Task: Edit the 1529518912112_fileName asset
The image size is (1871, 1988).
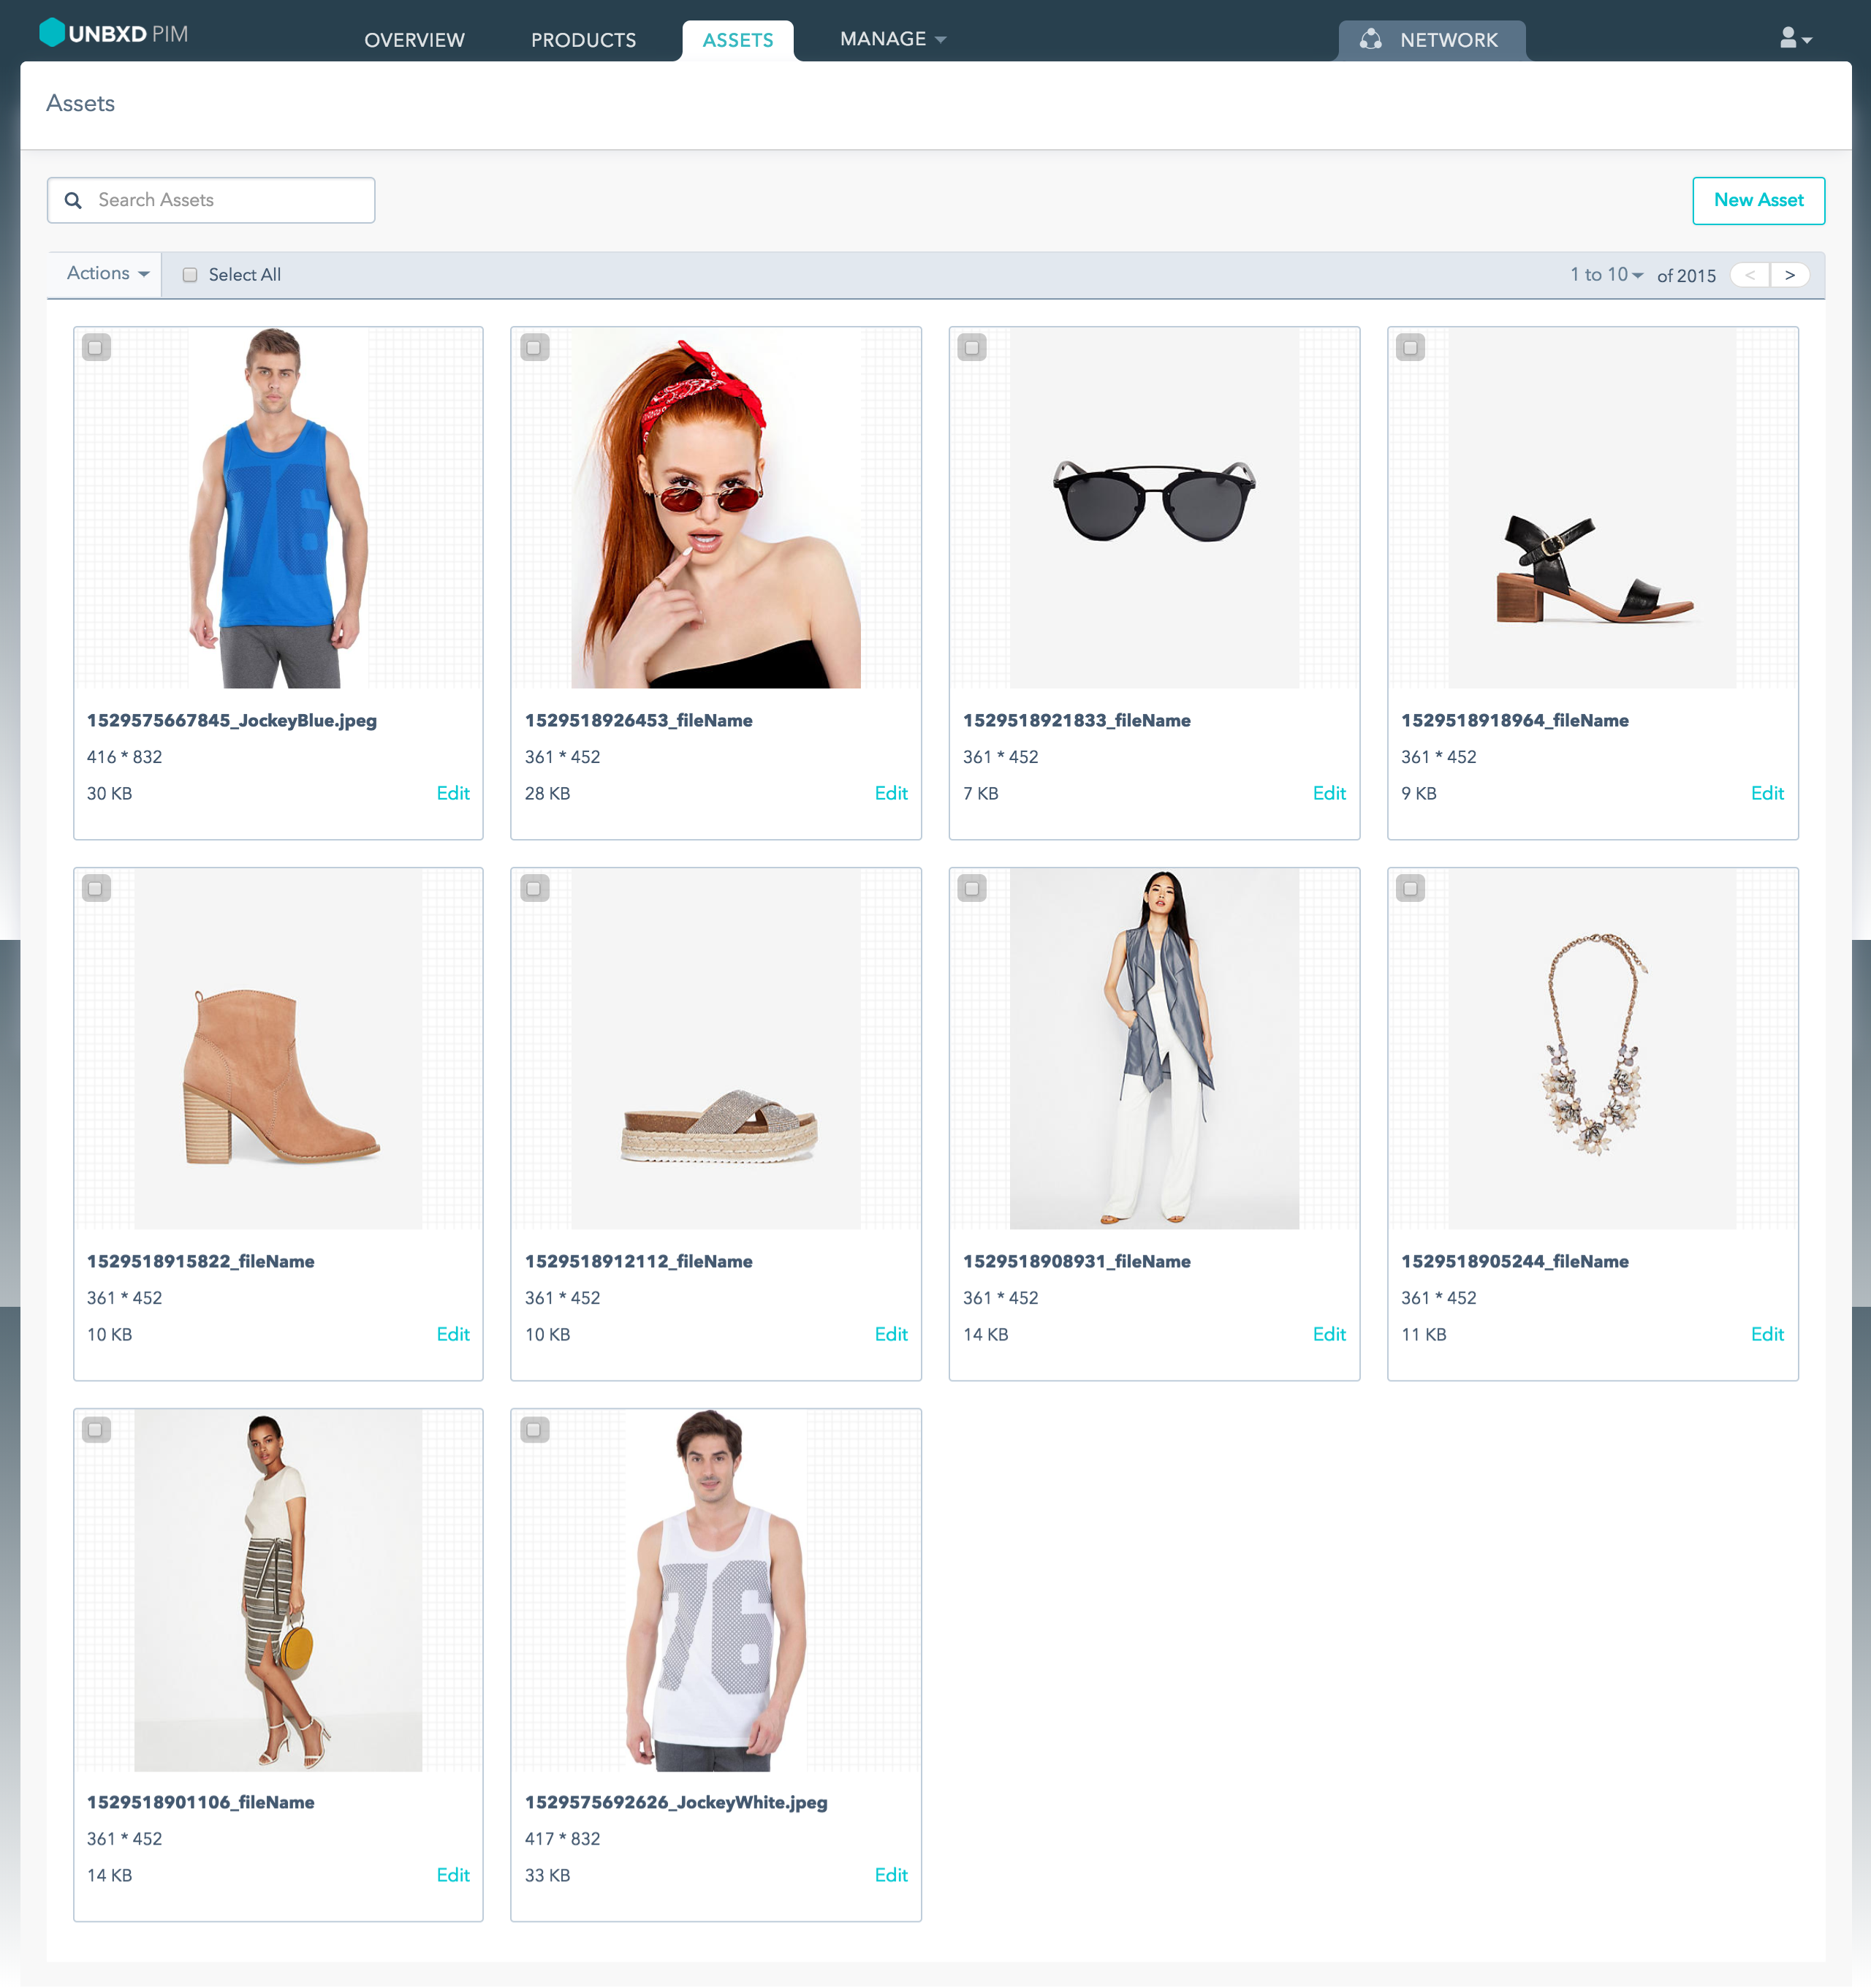Action: (x=891, y=1334)
